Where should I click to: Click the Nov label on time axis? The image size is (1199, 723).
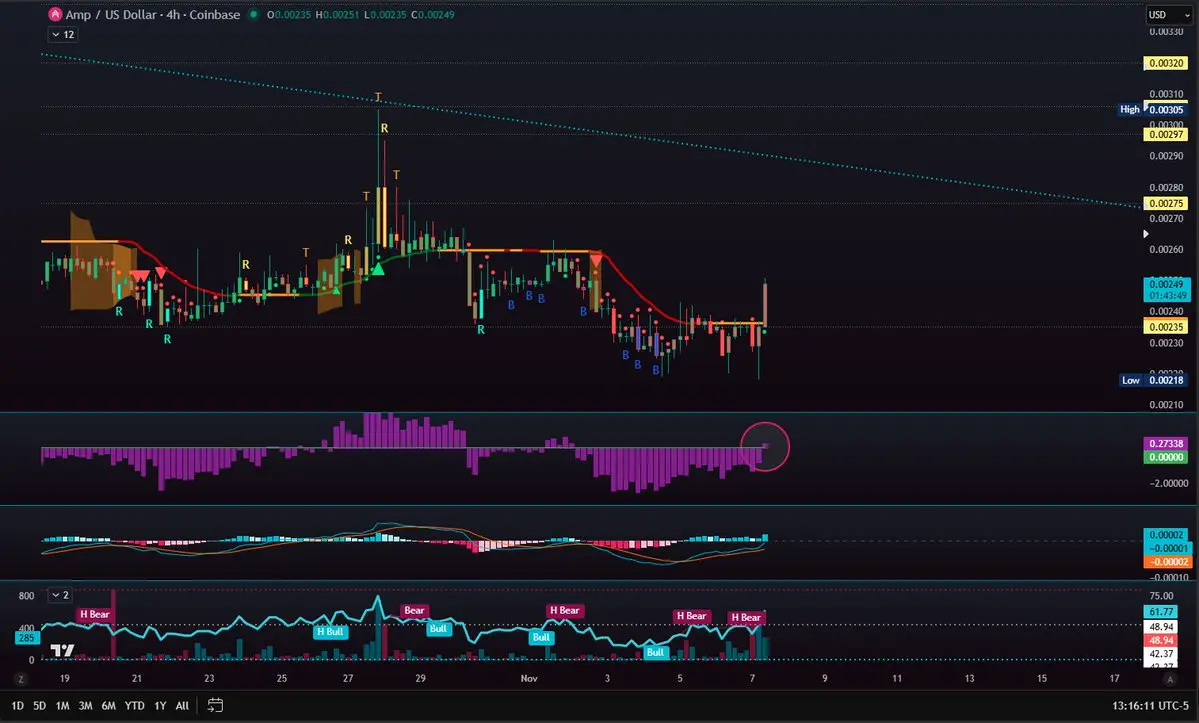[x=529, y=678]
